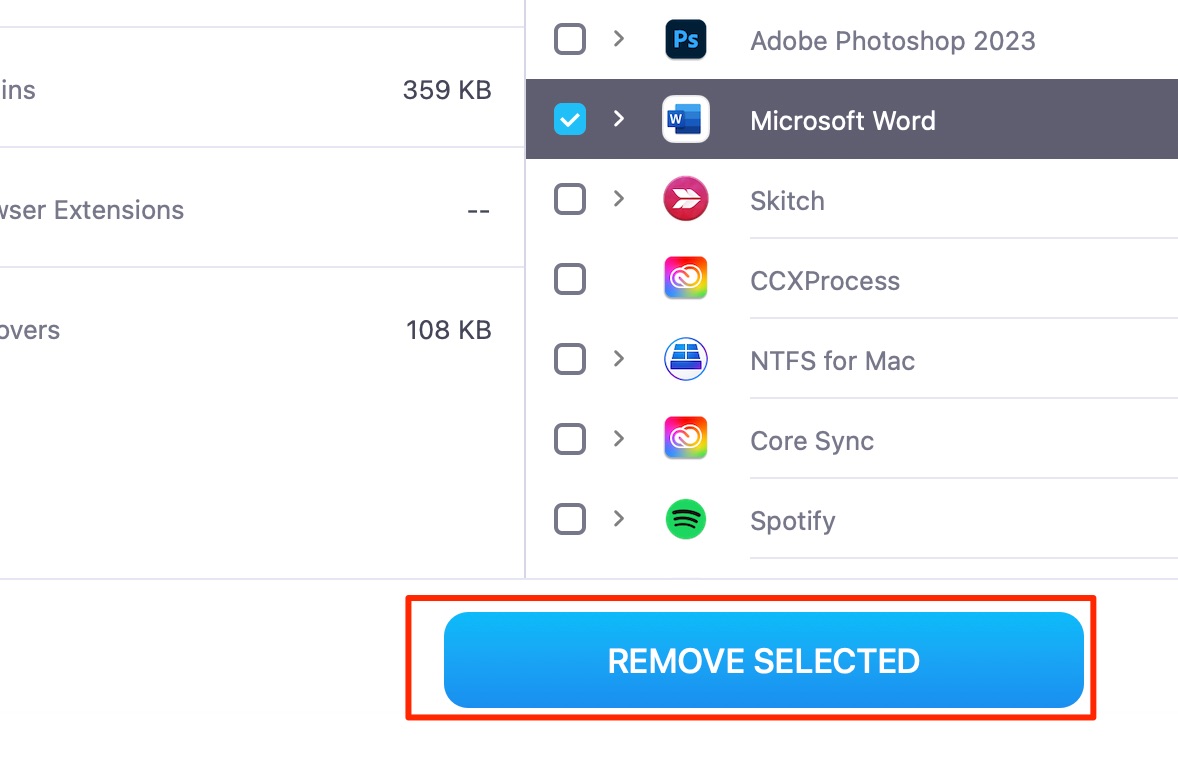The width and height of the screenshot is (1178, 762).
Task: Select the Spotify list row label
Action: point(793,521)
